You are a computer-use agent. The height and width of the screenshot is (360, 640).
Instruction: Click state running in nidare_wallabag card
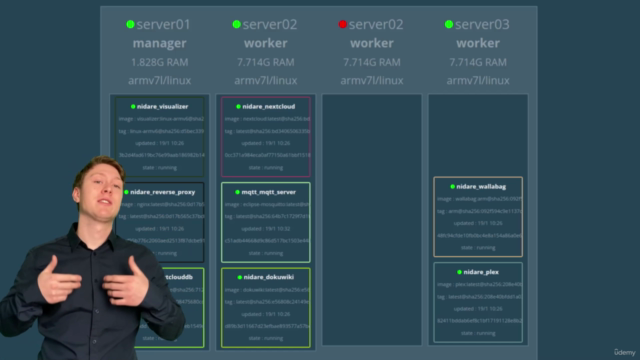pos(478,248)
